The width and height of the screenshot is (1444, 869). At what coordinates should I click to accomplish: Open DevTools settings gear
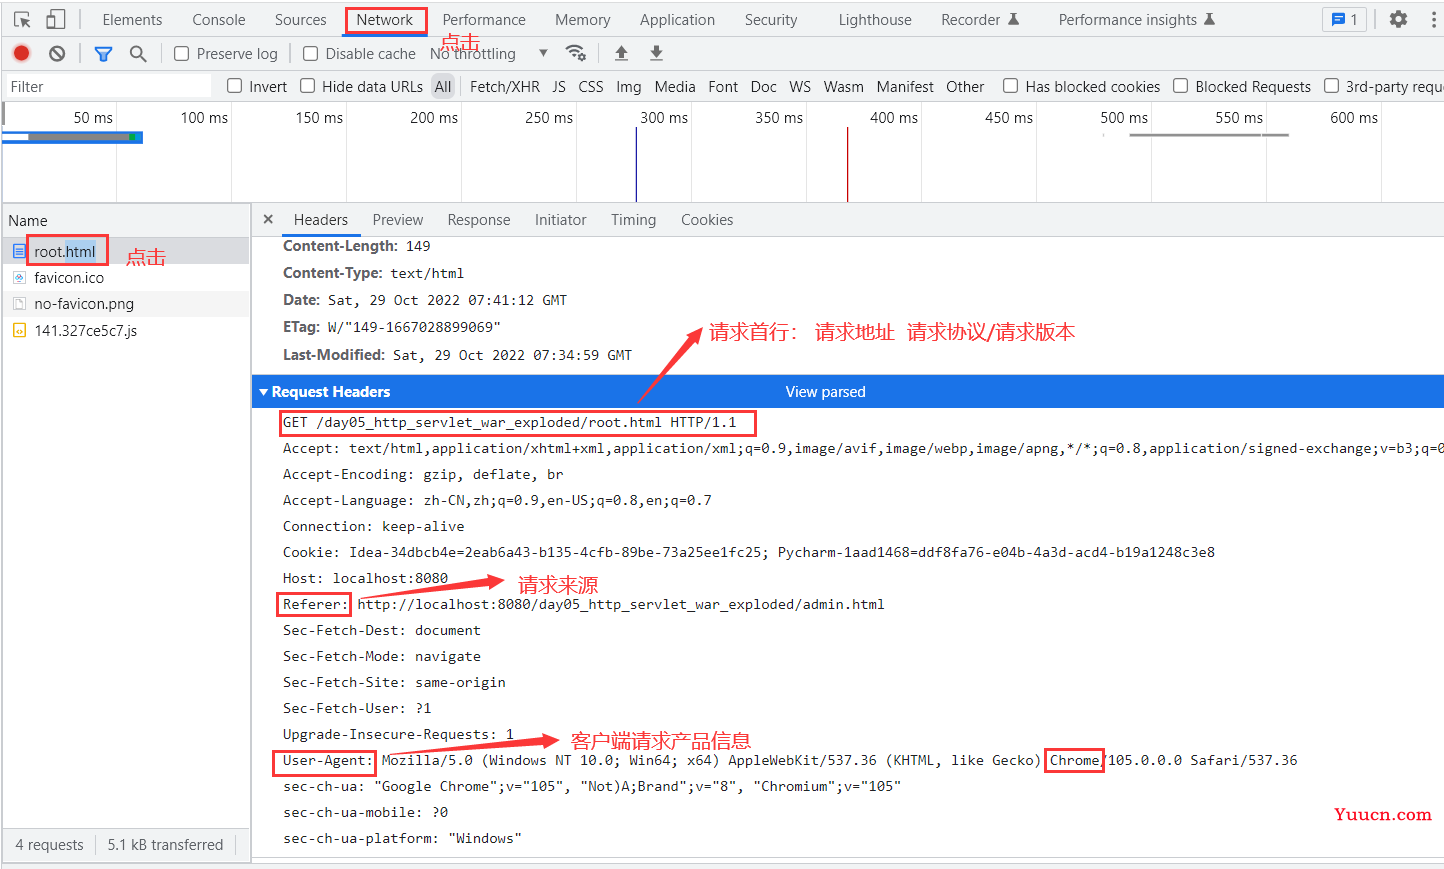[1398, 19]
